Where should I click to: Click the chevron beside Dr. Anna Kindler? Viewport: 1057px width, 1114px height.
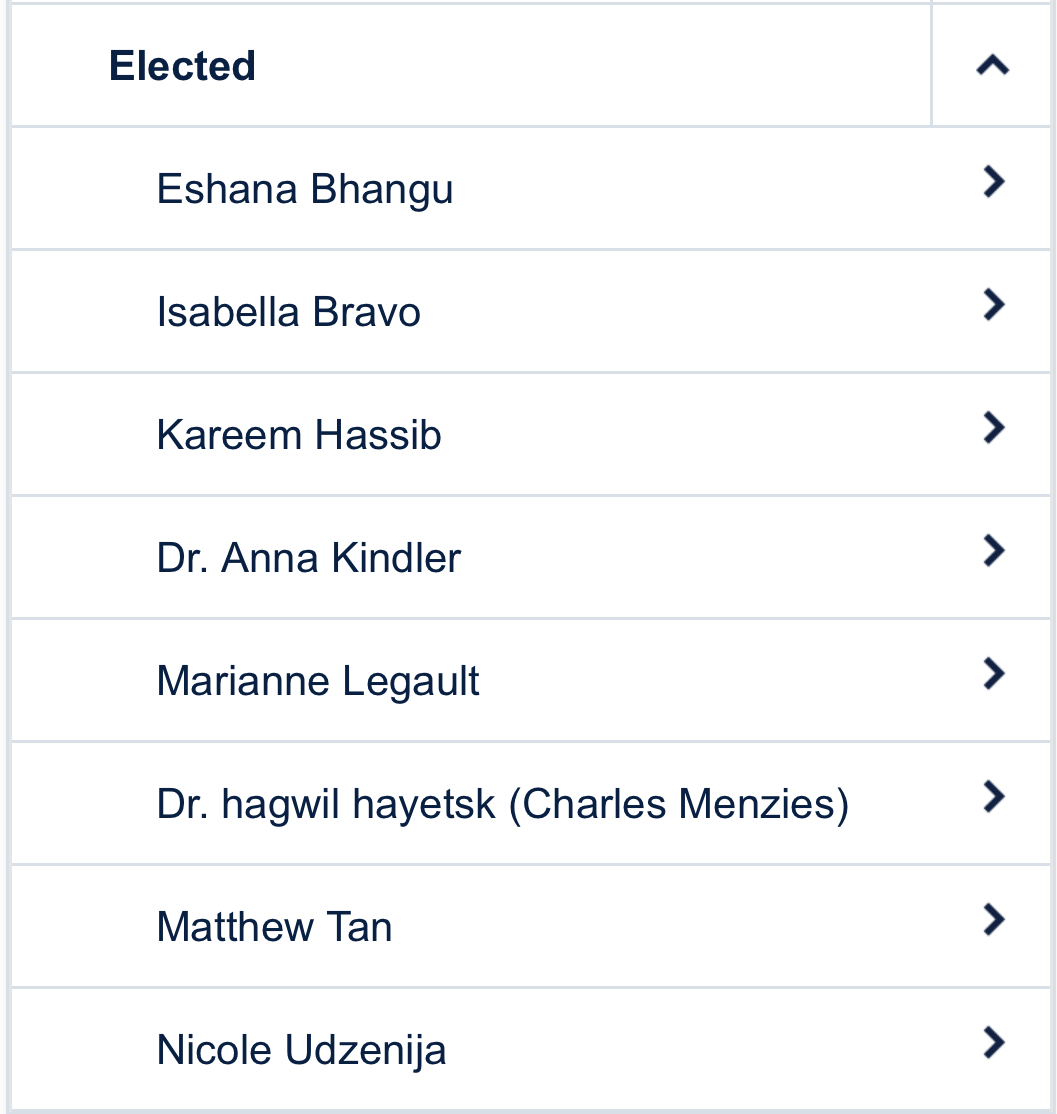(x=994, y=551)
